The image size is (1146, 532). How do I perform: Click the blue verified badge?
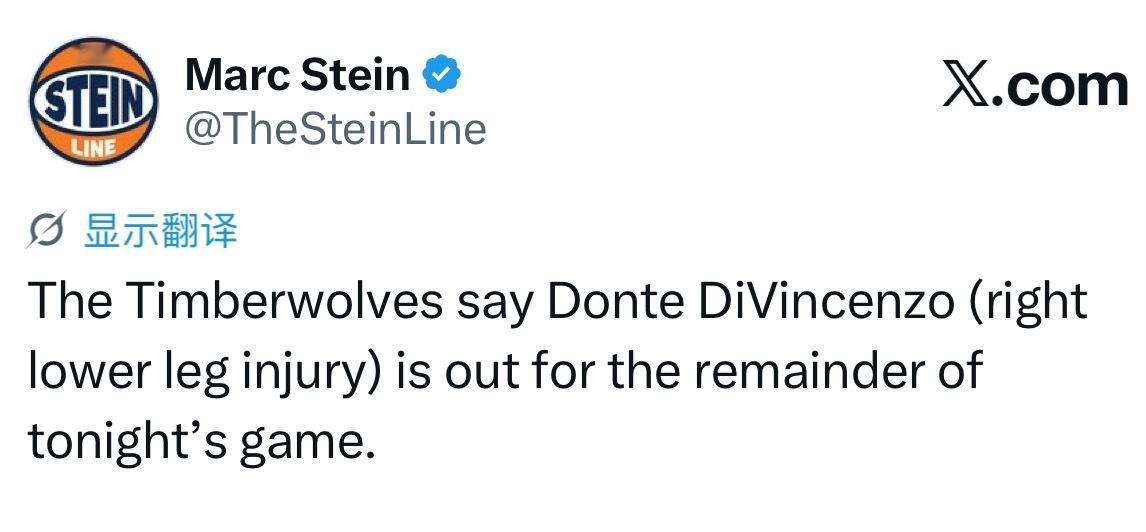coord(442,75)
